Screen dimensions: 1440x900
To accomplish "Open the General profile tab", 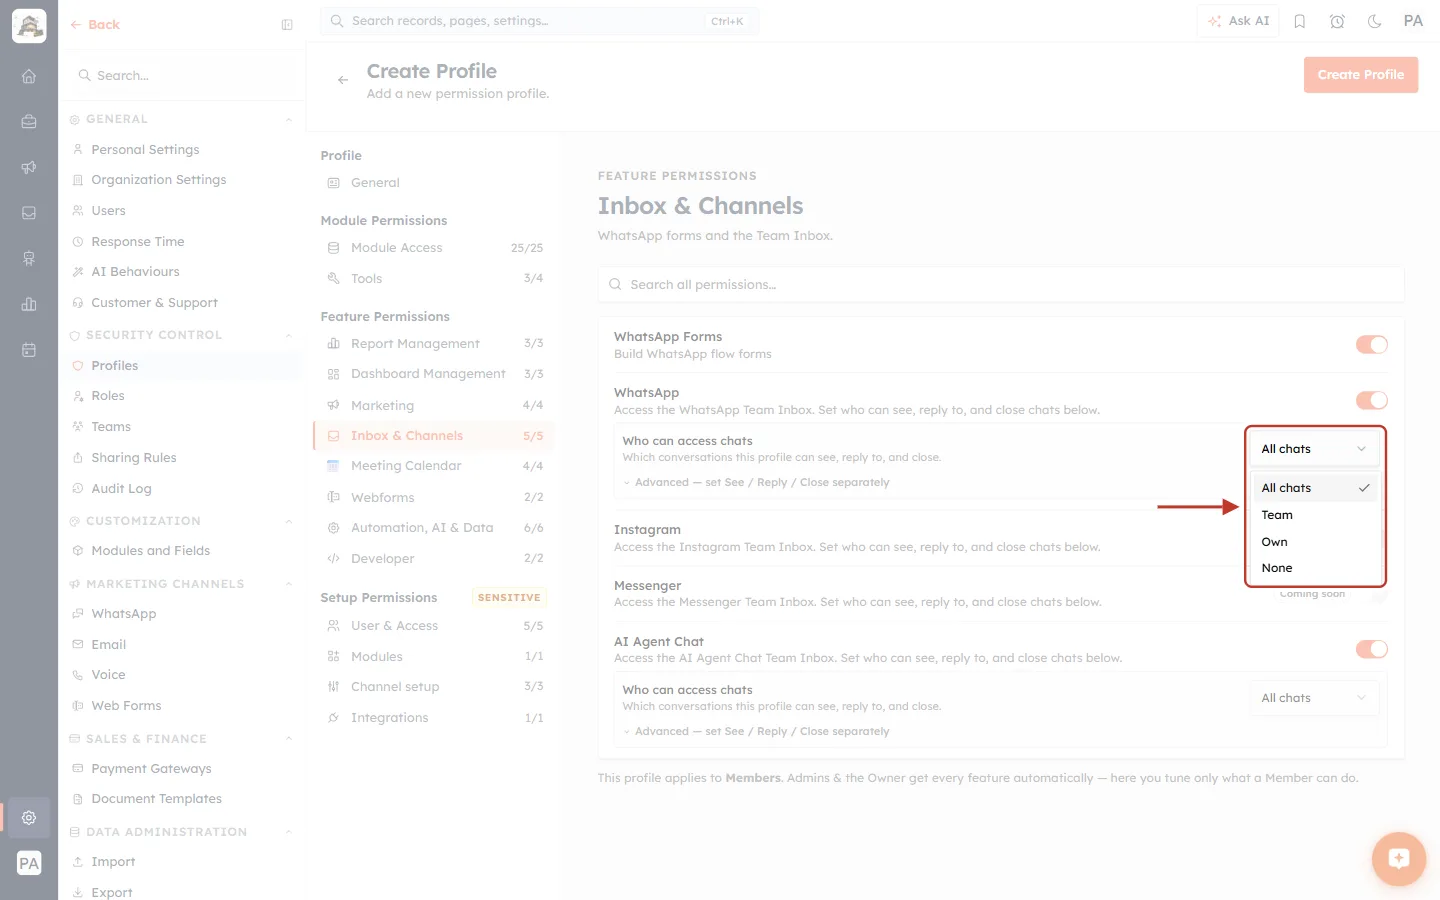I will (x=433, y=183).
